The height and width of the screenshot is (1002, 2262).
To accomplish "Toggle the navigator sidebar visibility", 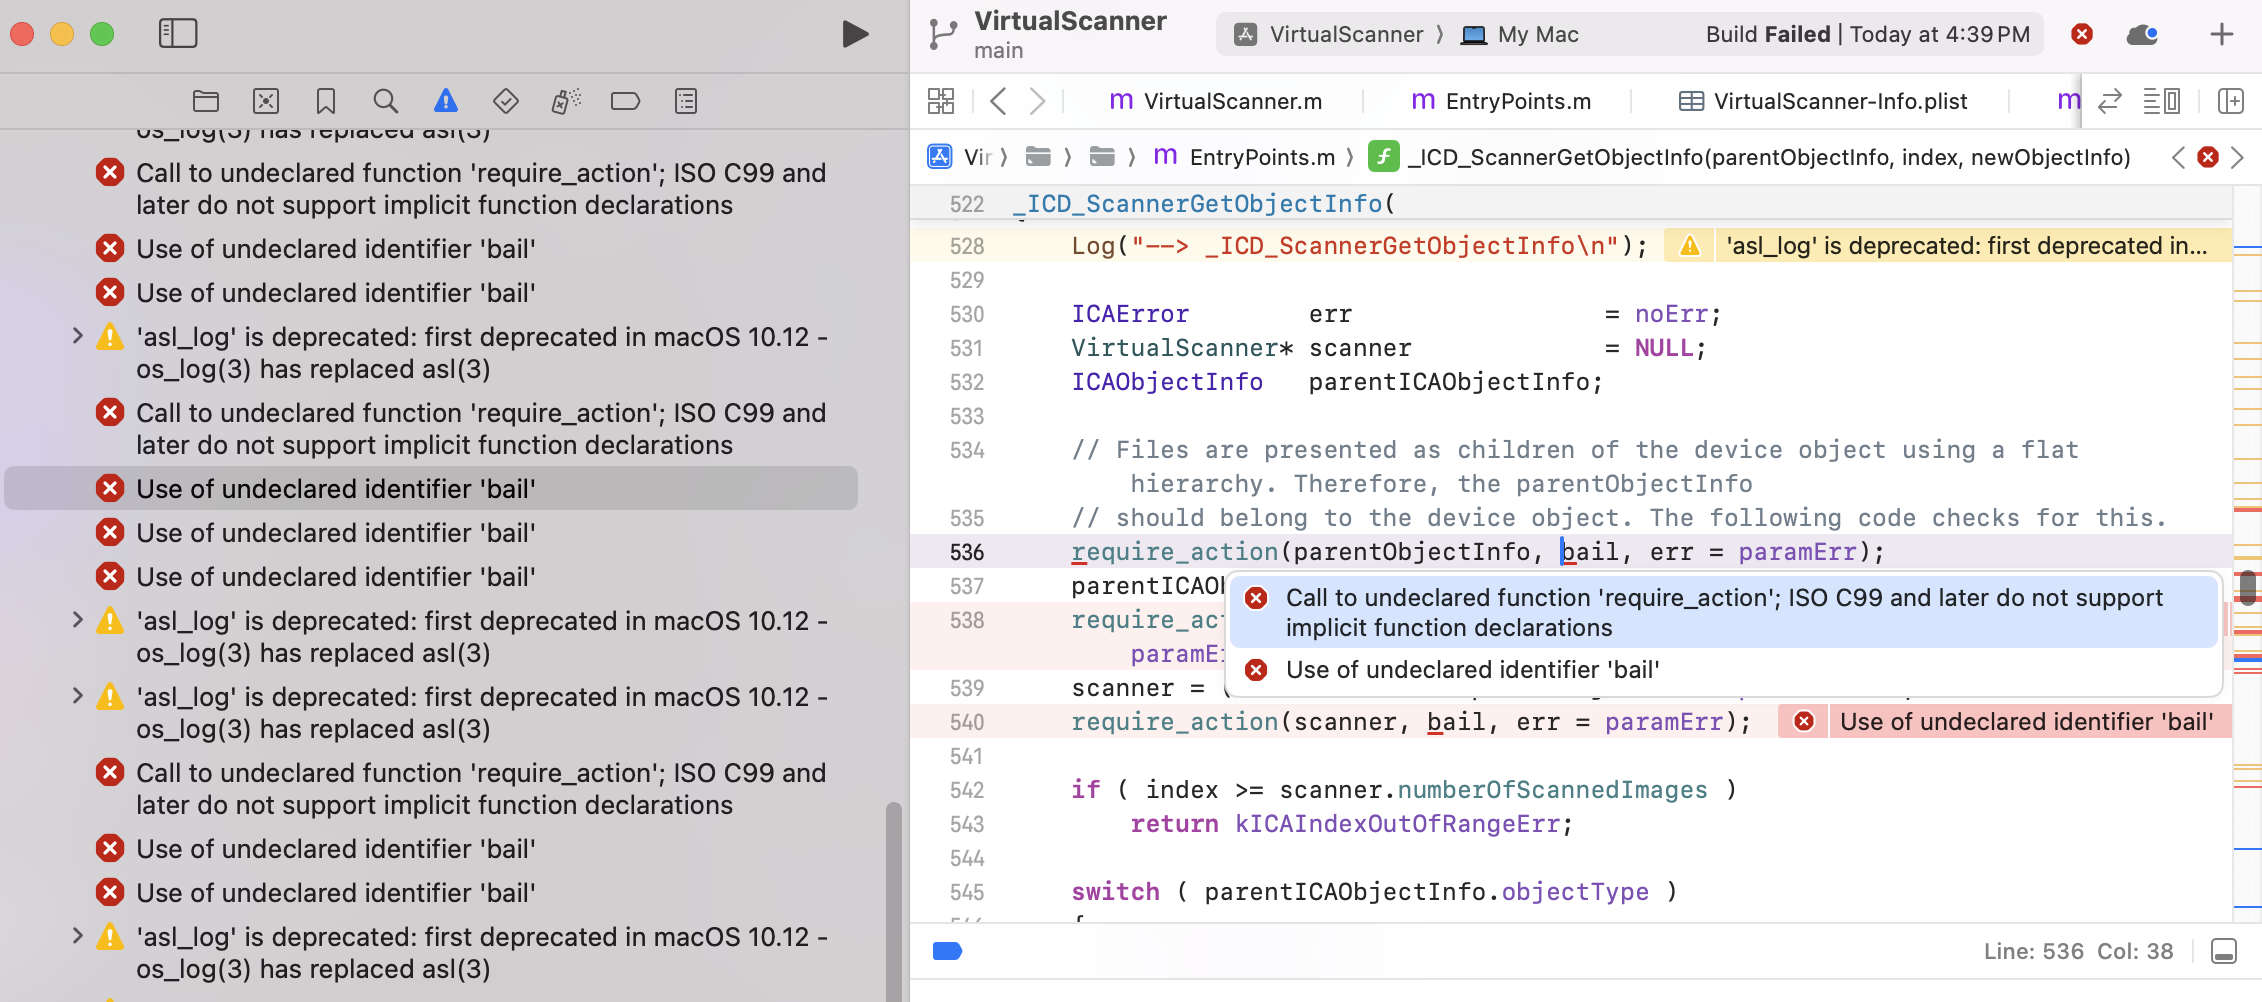I will (x=178, y=34).
